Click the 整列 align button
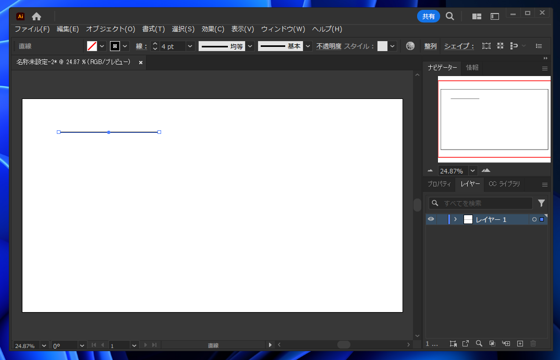The width and height of the screenshot is (560, 360). point(430,46)
